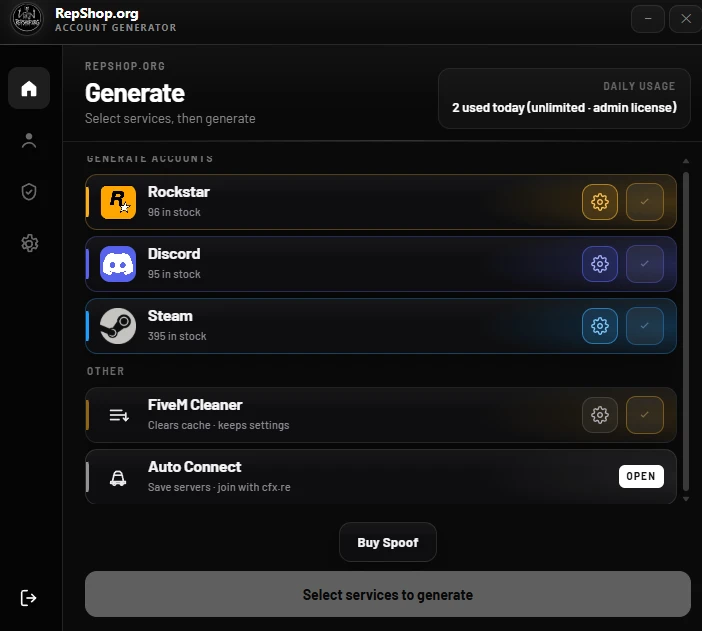
Task: Open the Home page in the sidebar
Action: (x=29, y=88)
